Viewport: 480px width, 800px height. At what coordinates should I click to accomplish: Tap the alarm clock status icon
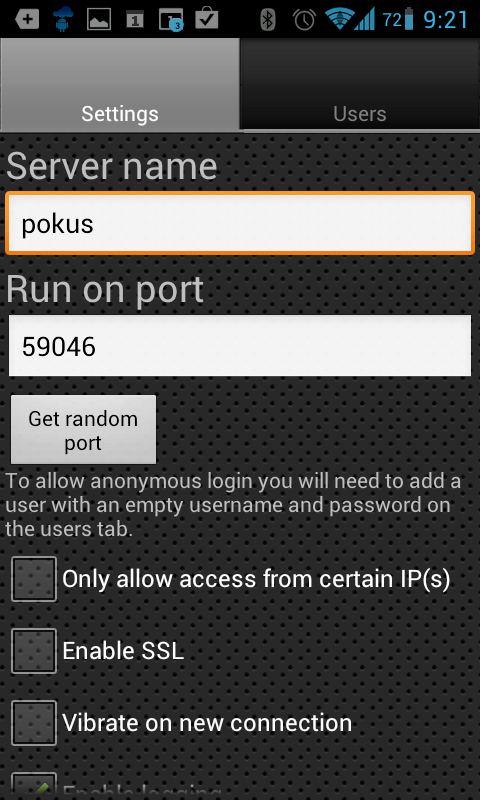[305, 19]
